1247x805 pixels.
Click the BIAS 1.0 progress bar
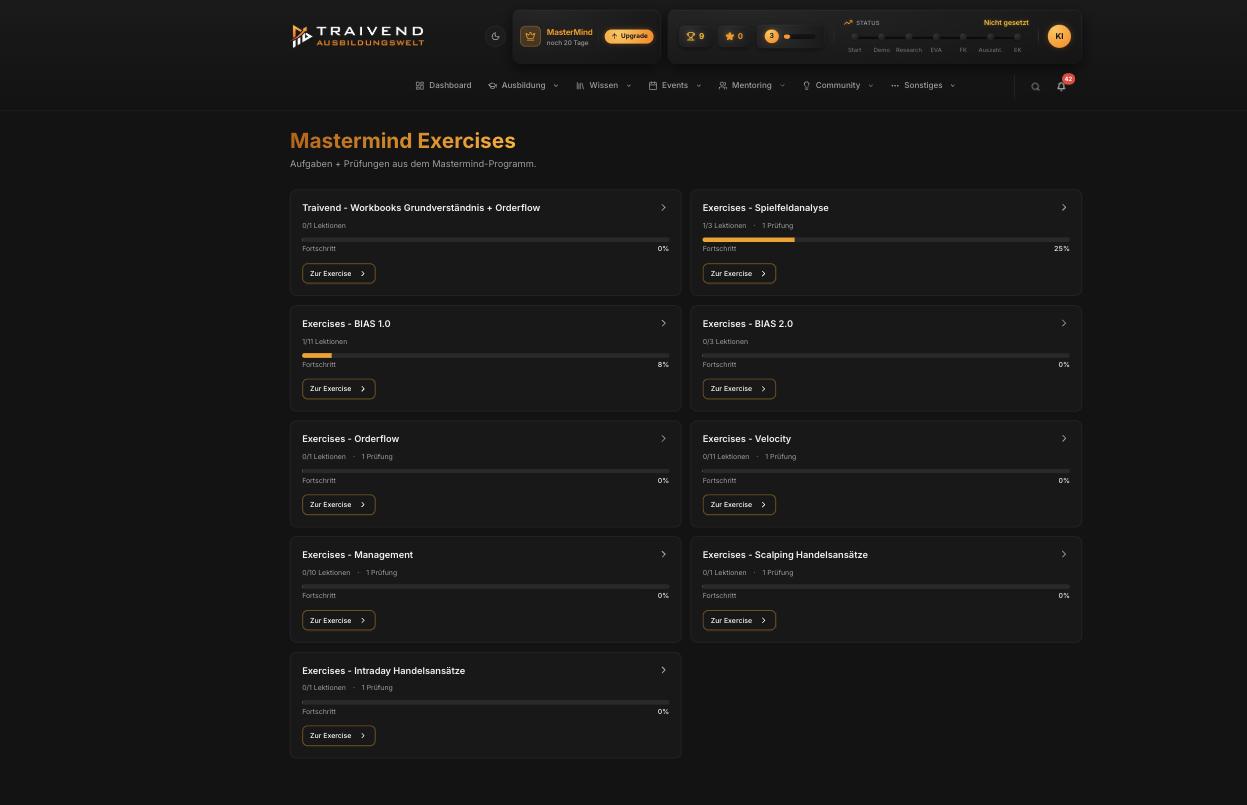pyautogui.click(x=485, y=355)
